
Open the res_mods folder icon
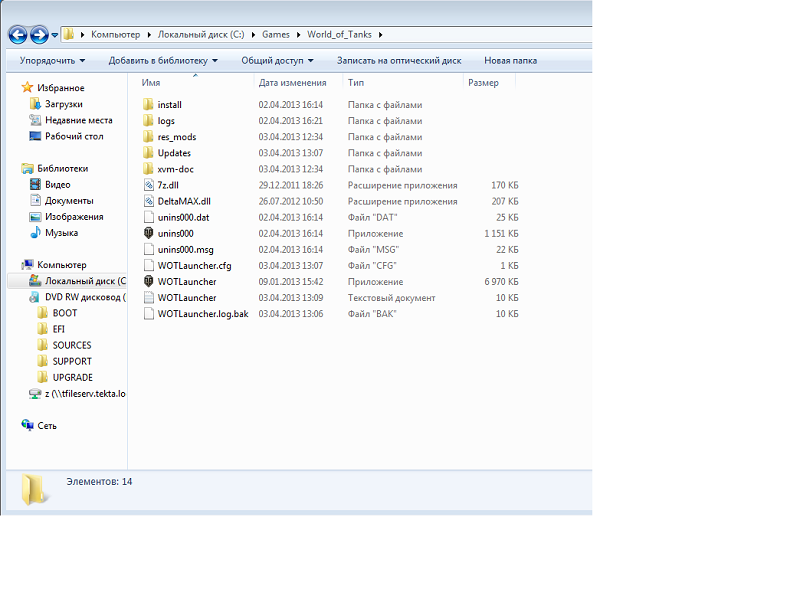pos(149,137)
